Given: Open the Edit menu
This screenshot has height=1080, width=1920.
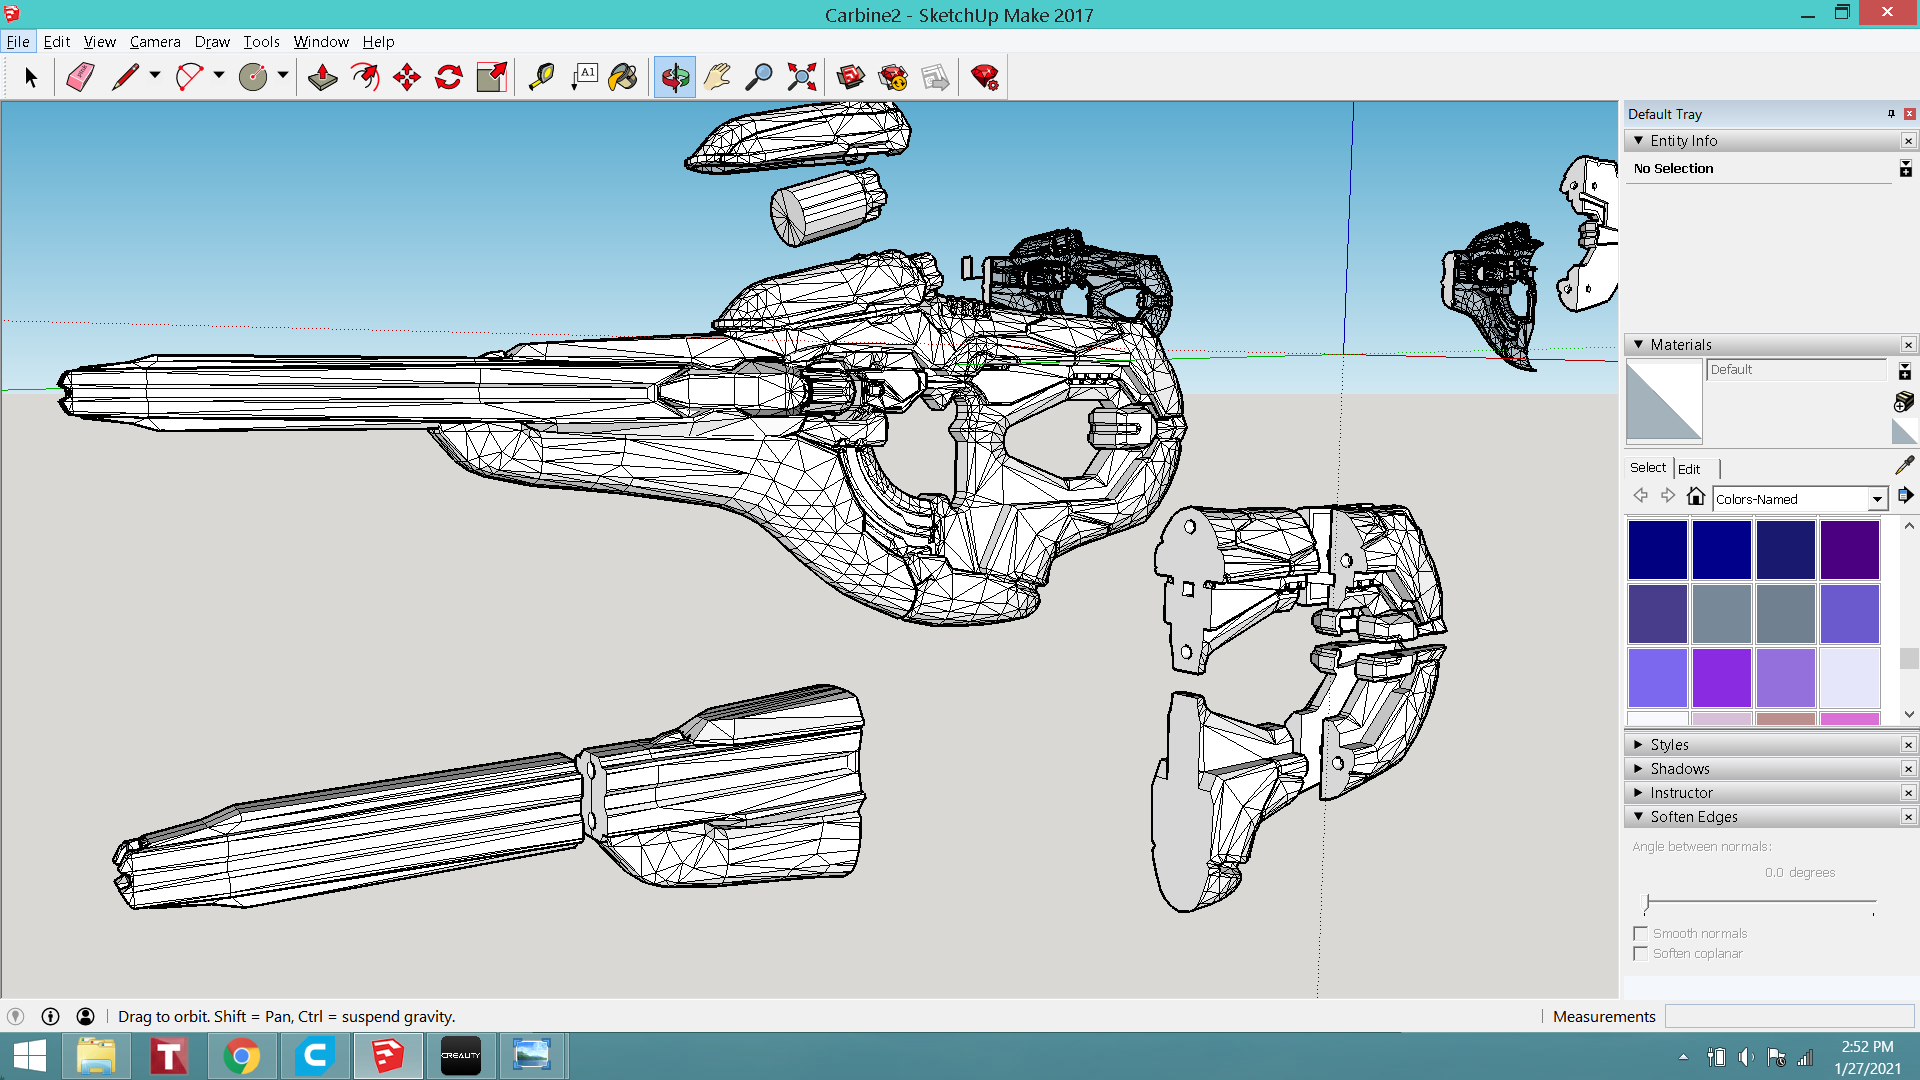Looking at the screenshot, I should tap(57, 41).
